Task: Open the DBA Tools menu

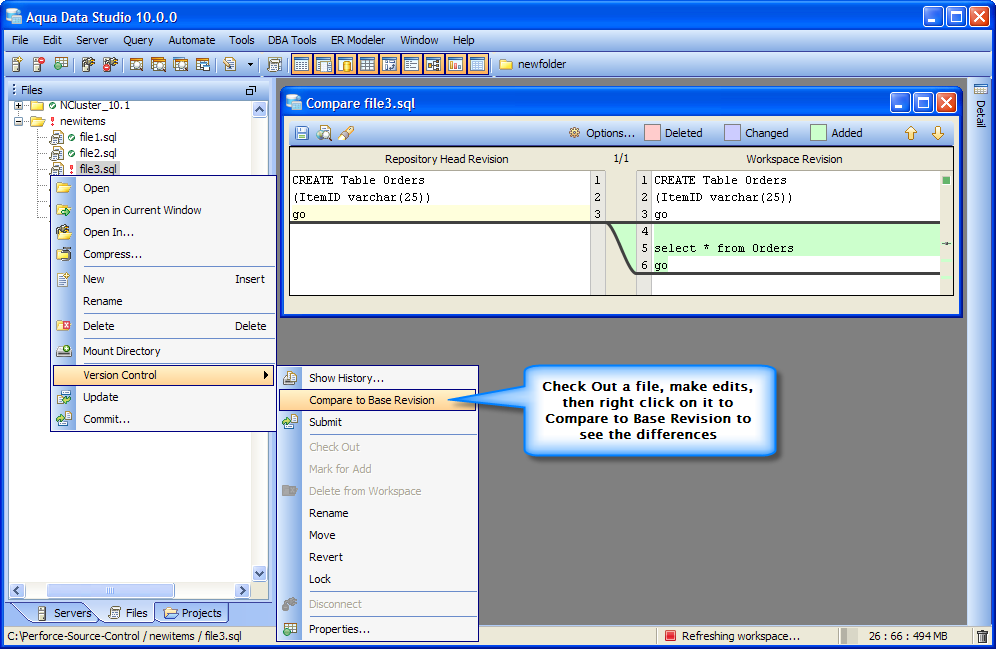Action: [292, 40]
